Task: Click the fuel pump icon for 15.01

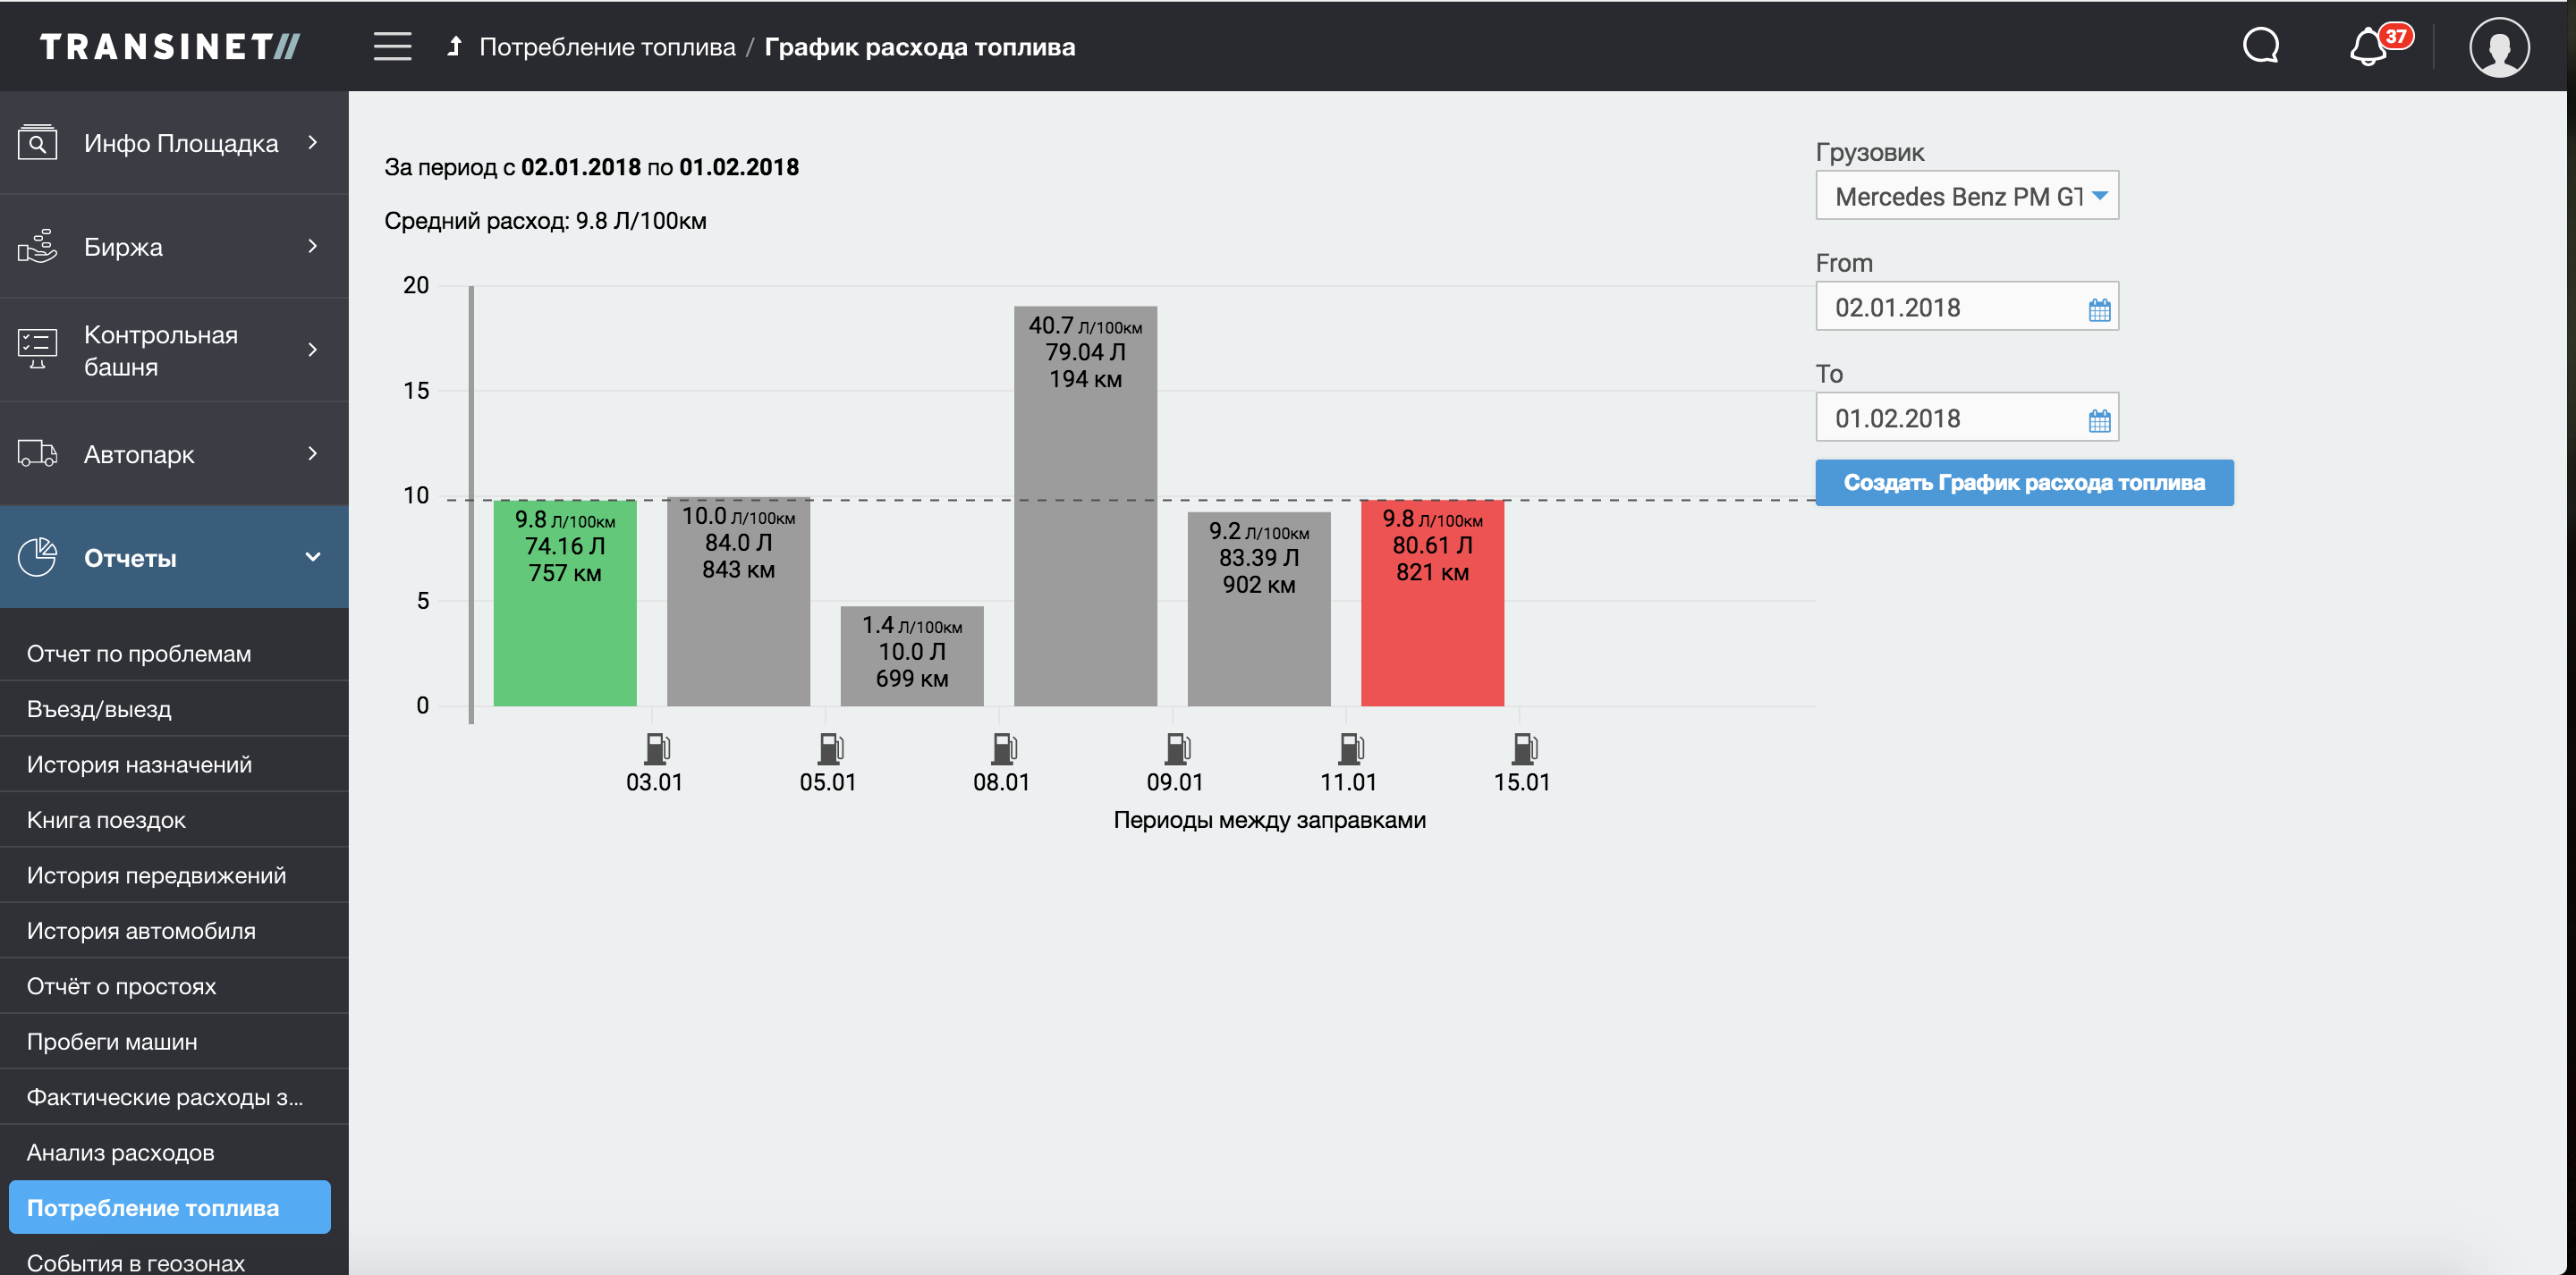Action: [x=1523, y=748]
